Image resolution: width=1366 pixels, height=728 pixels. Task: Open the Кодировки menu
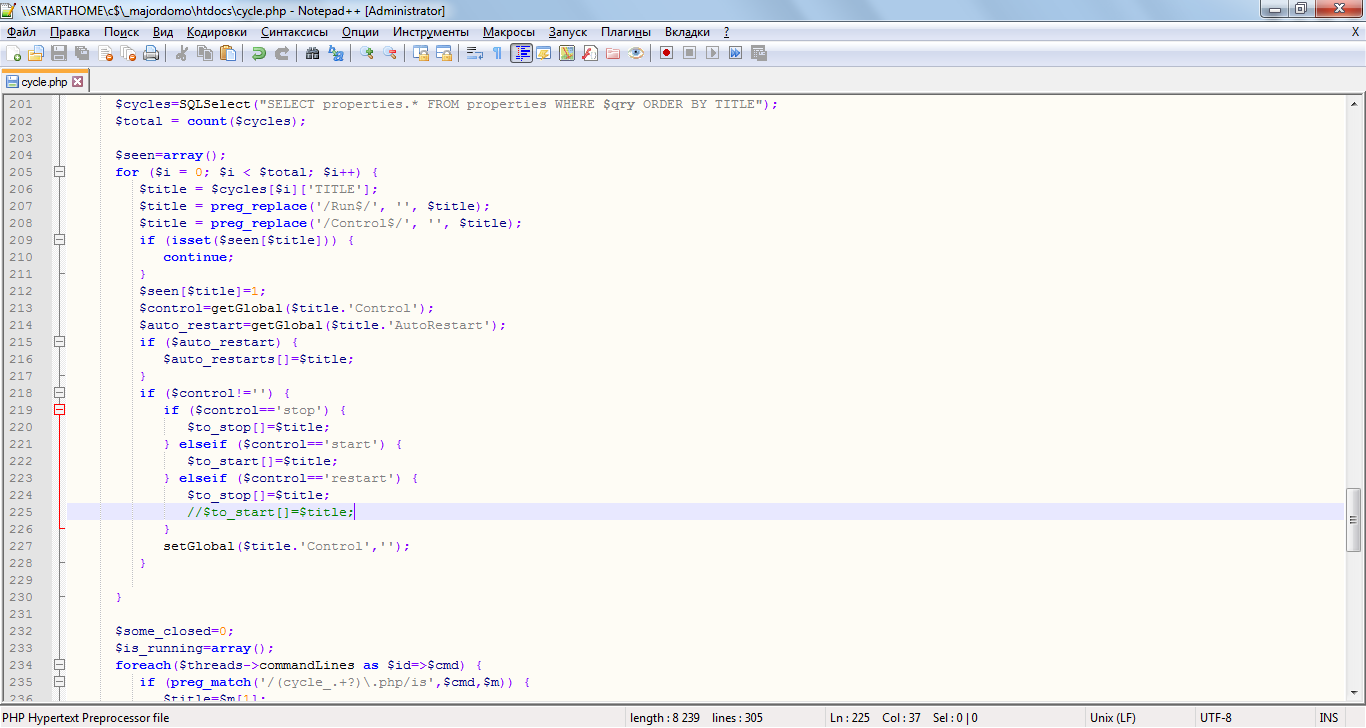[x=216, y=32]
